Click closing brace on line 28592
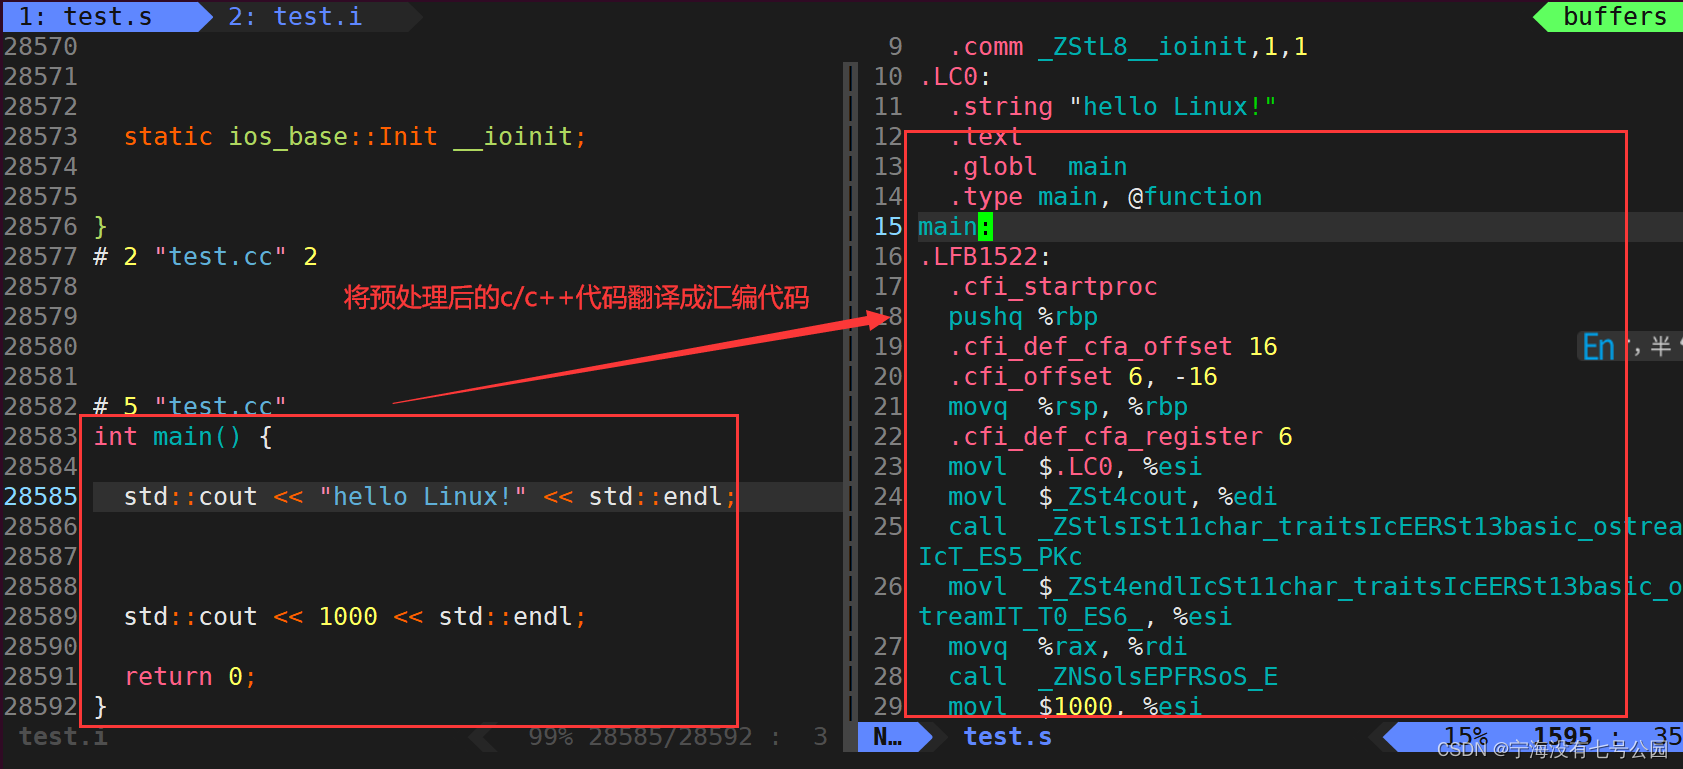 click(100, 707)
